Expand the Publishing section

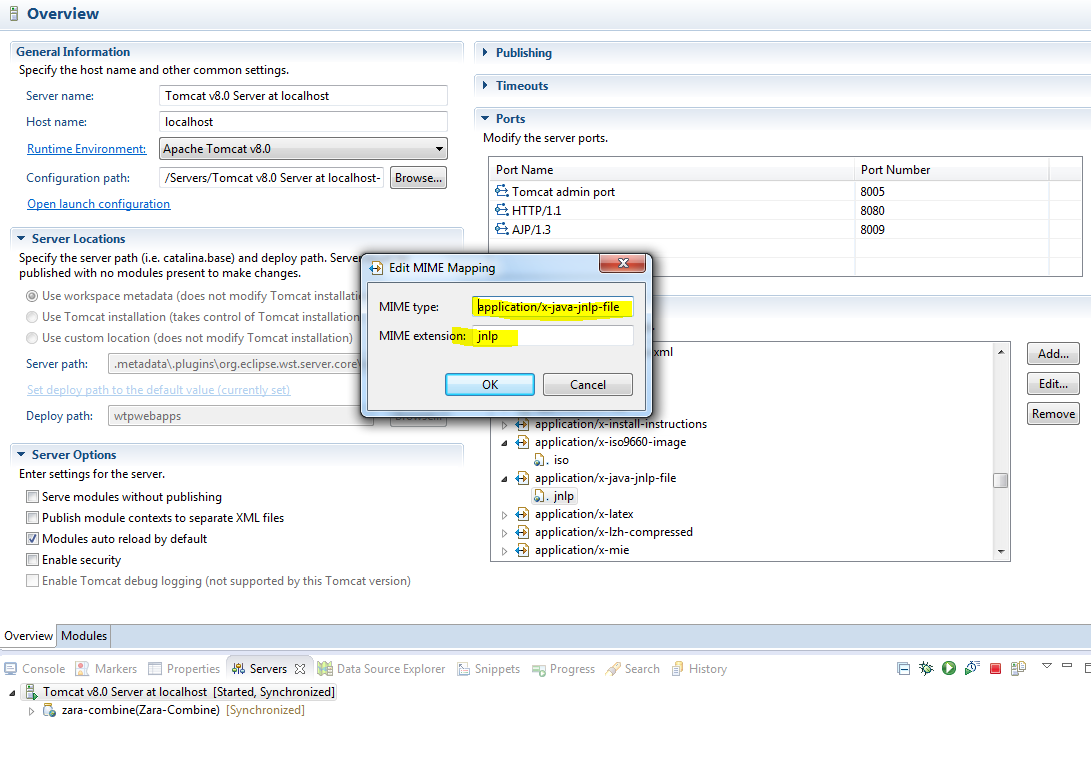click(485, 52)
